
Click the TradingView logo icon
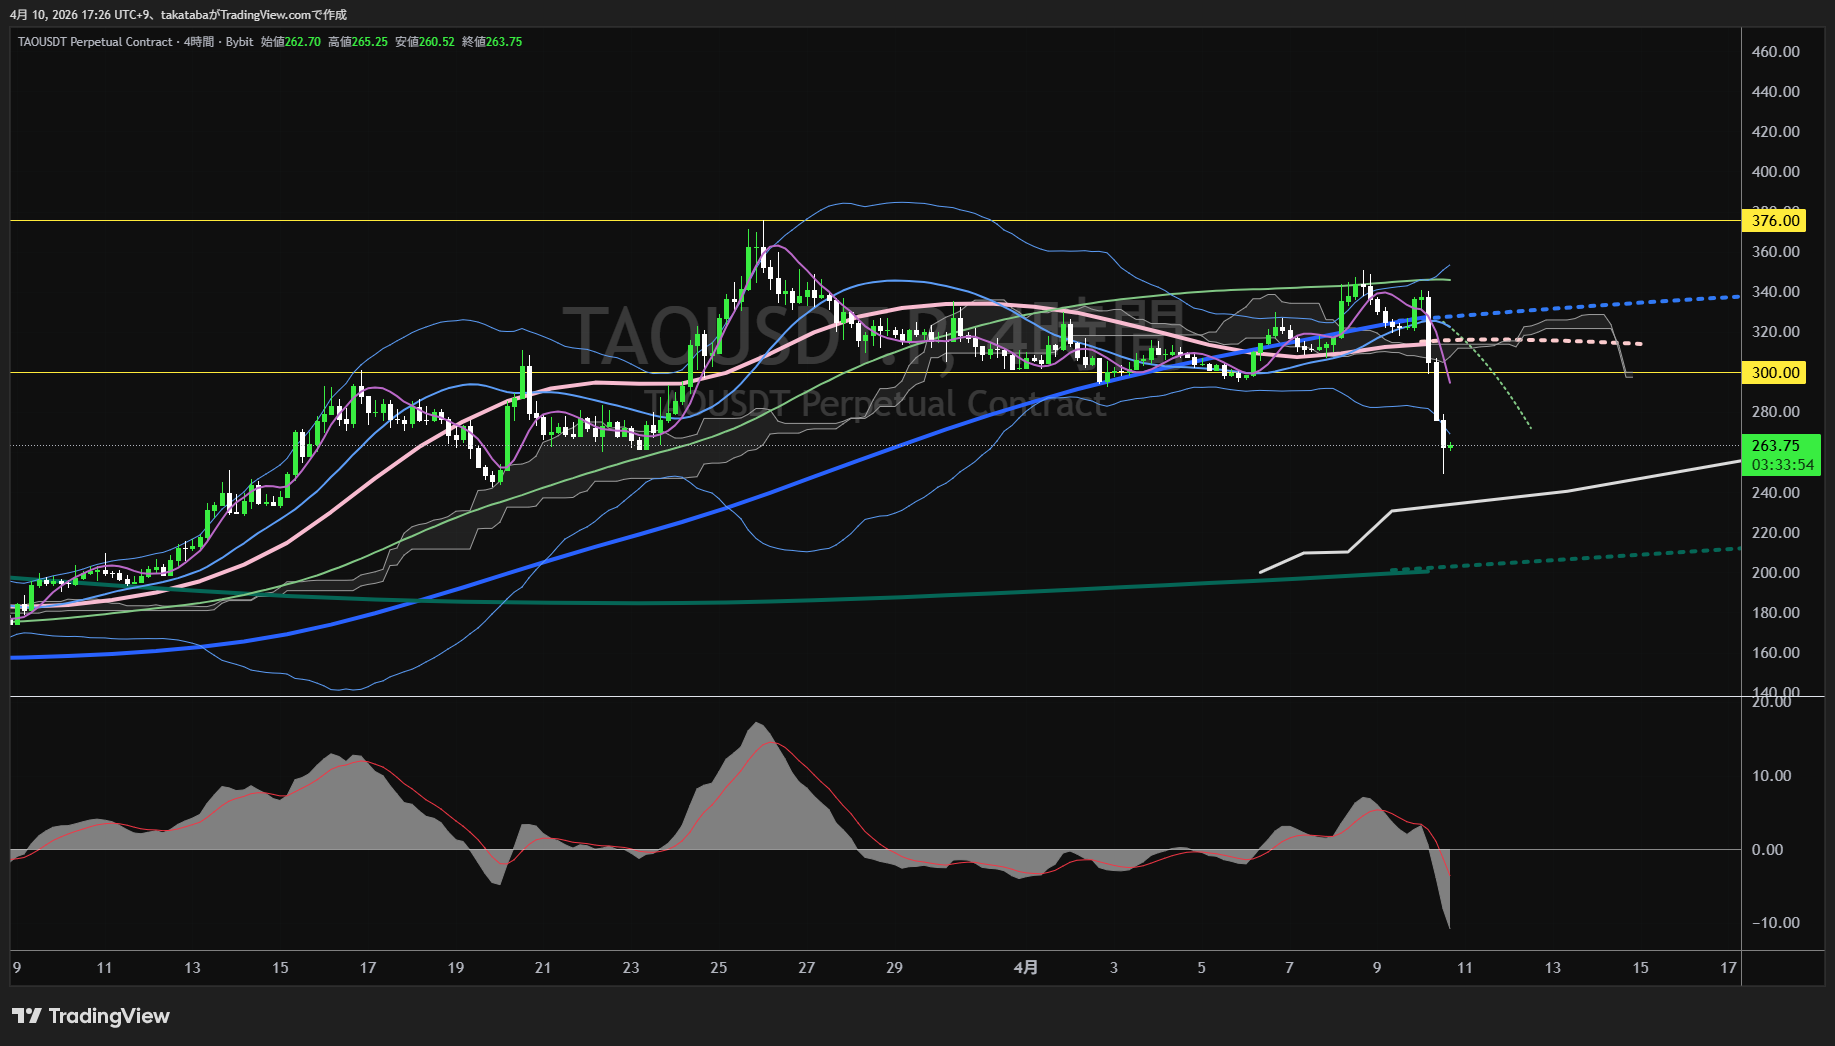(26, 1016)
